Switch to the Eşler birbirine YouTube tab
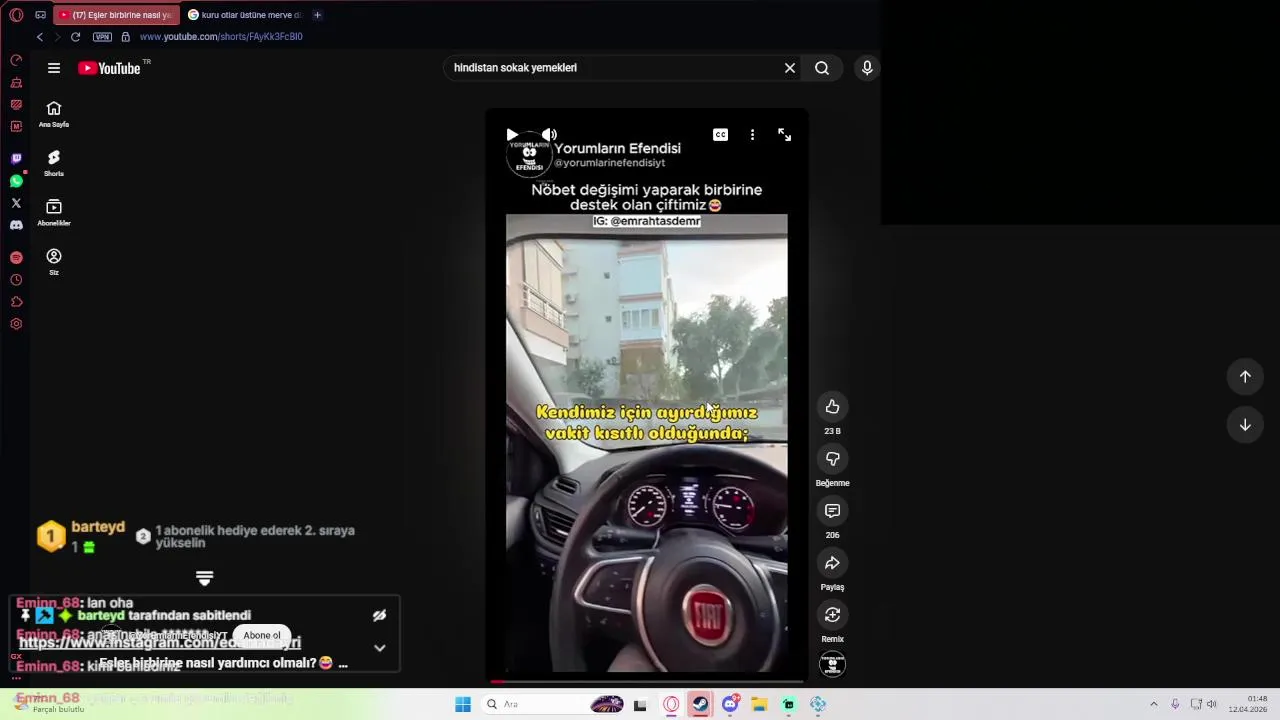The height and width of the screenshot is (720, 1280). tap(115, 15)
